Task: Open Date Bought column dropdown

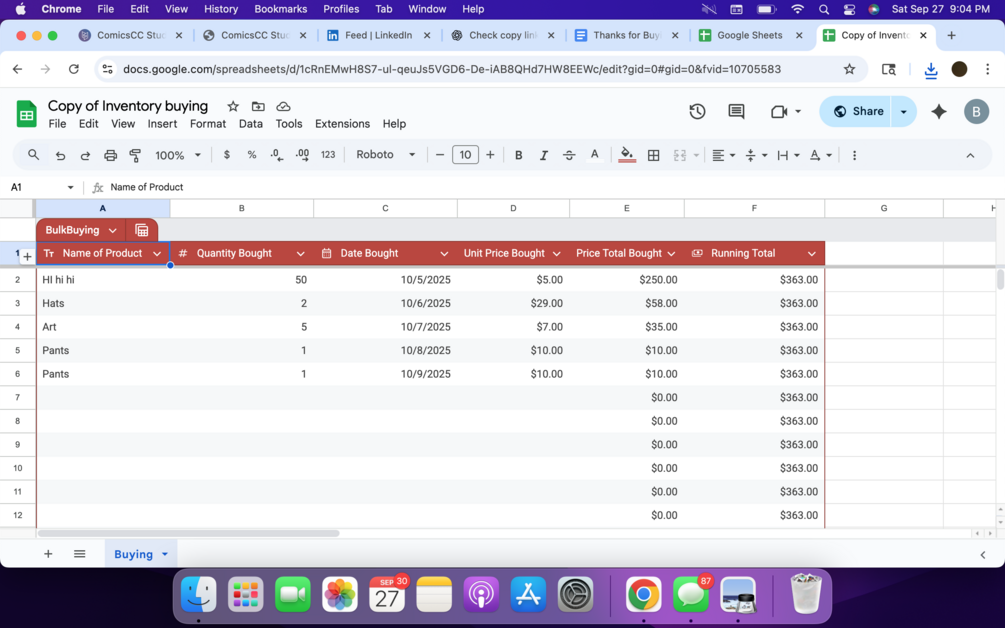Action: [444, 254]
